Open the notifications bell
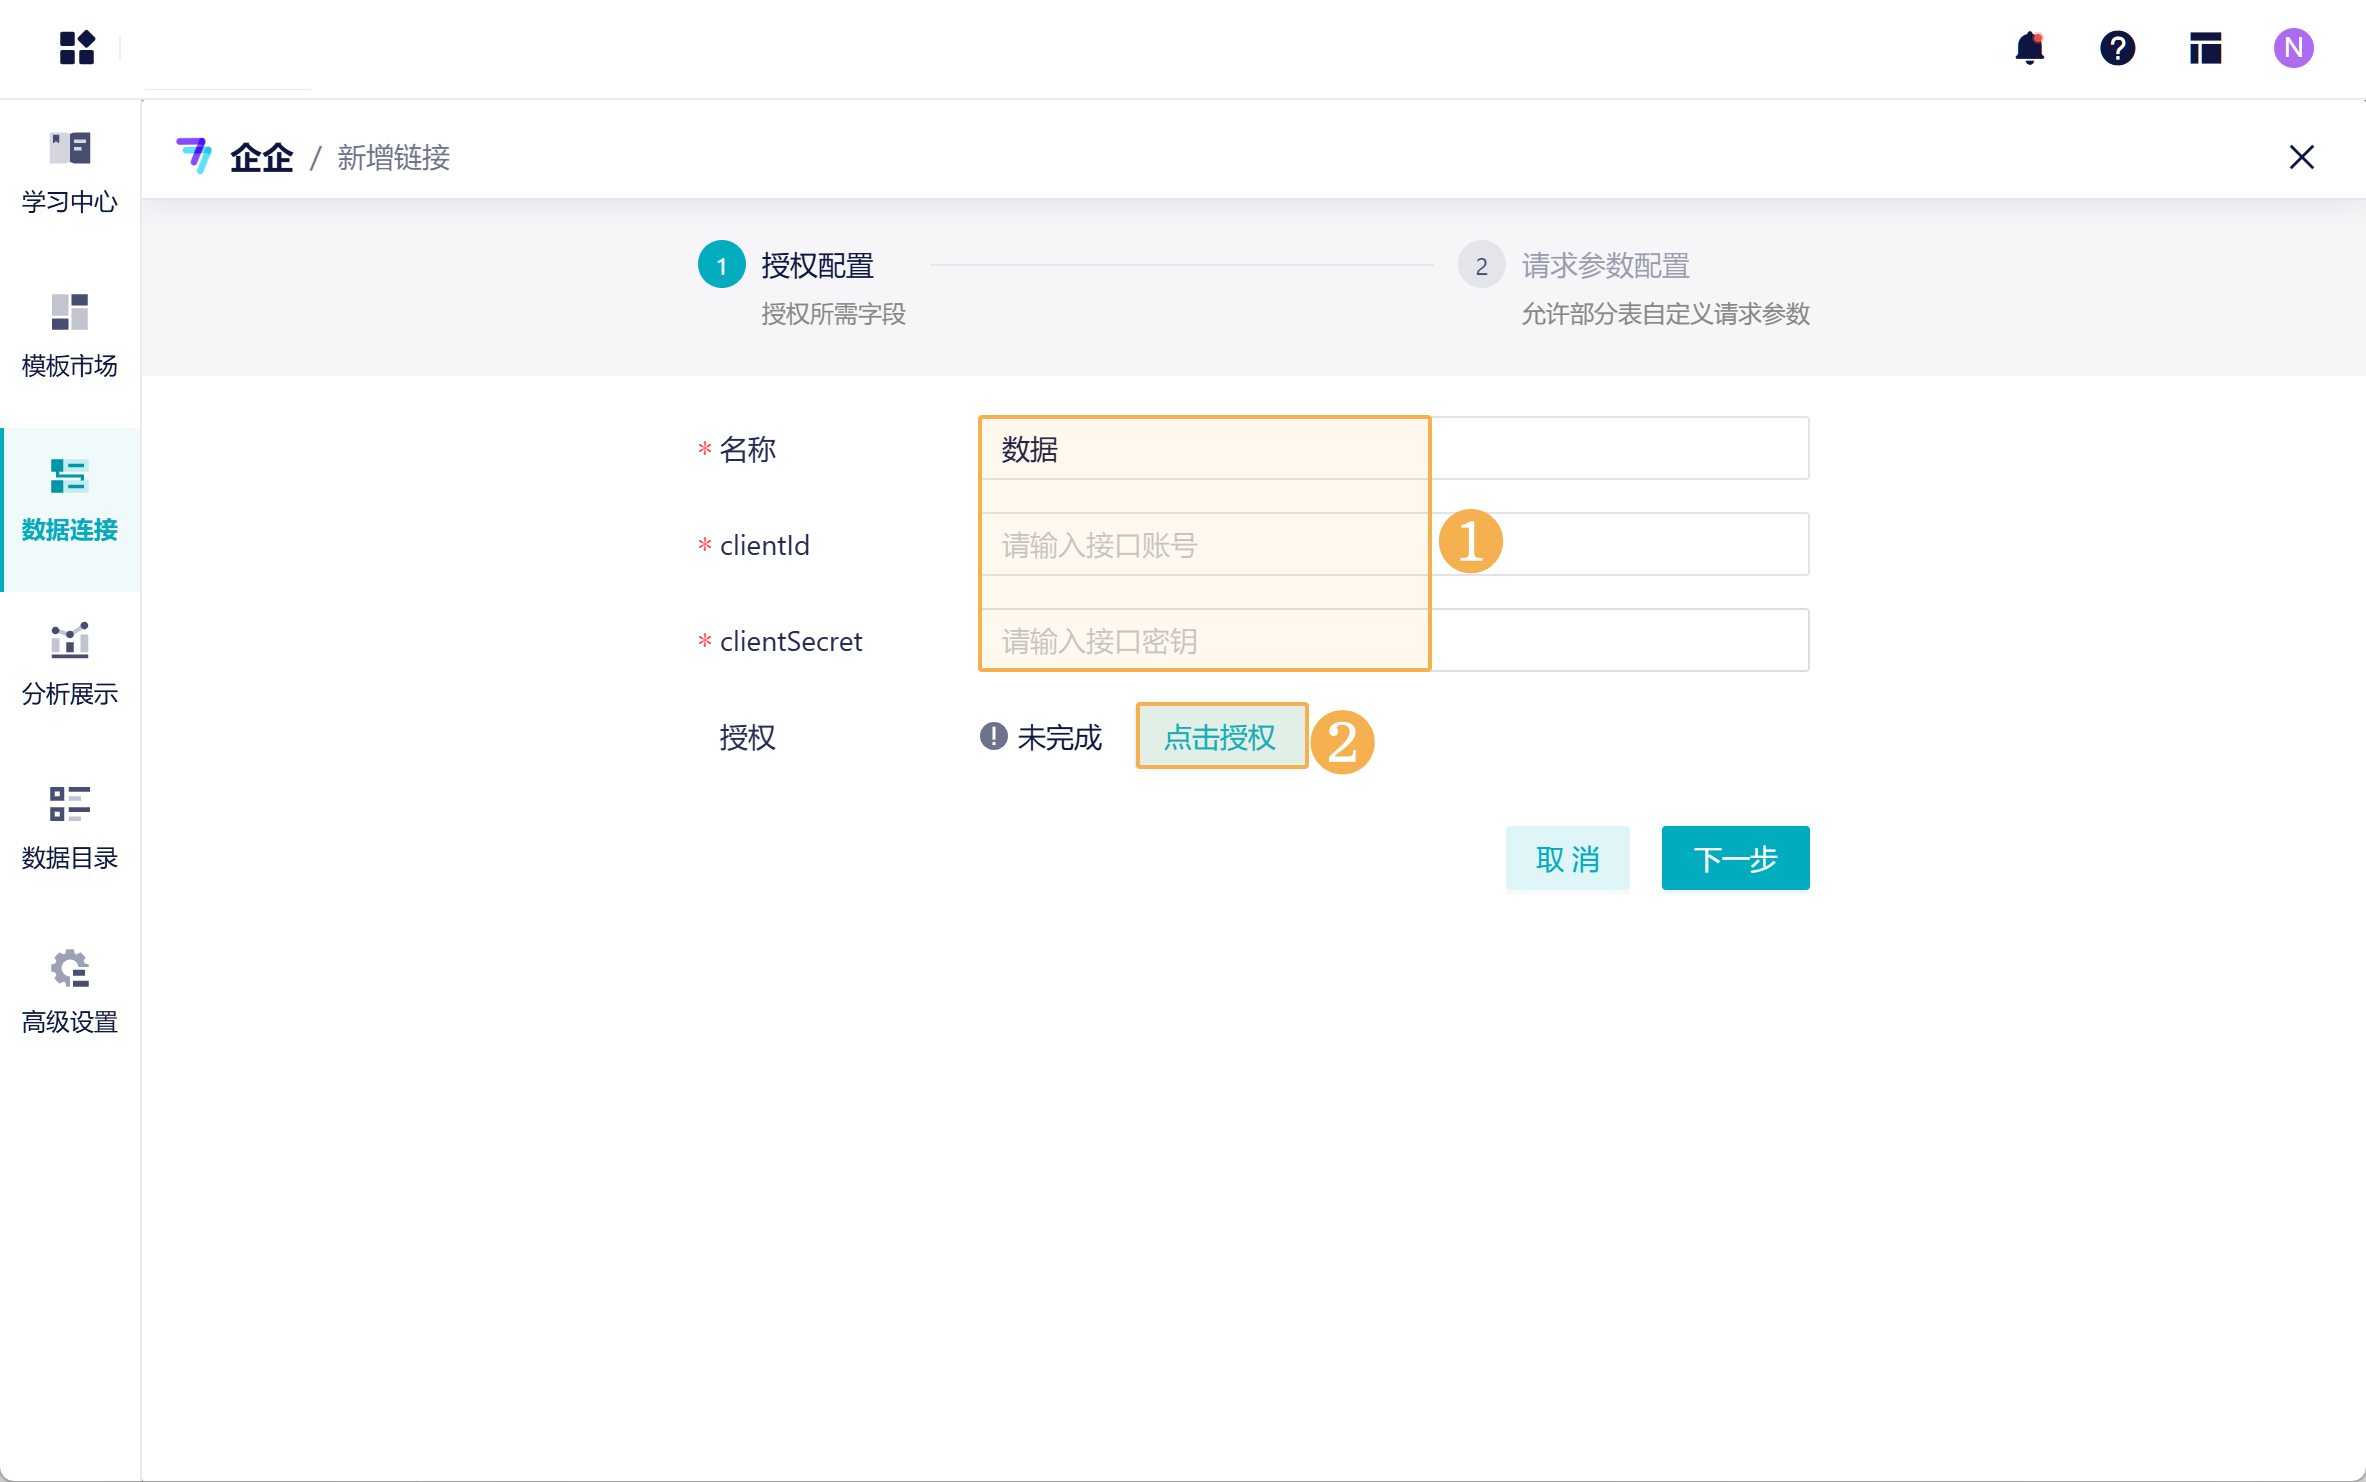 [2029, 47]
